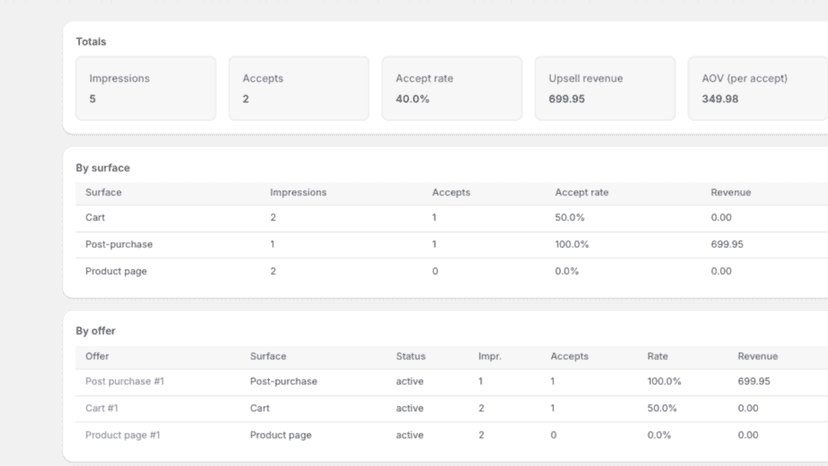The image size is (828, 466).
Task: Click the 40.0% accept rate value
Action: (412, 99)
